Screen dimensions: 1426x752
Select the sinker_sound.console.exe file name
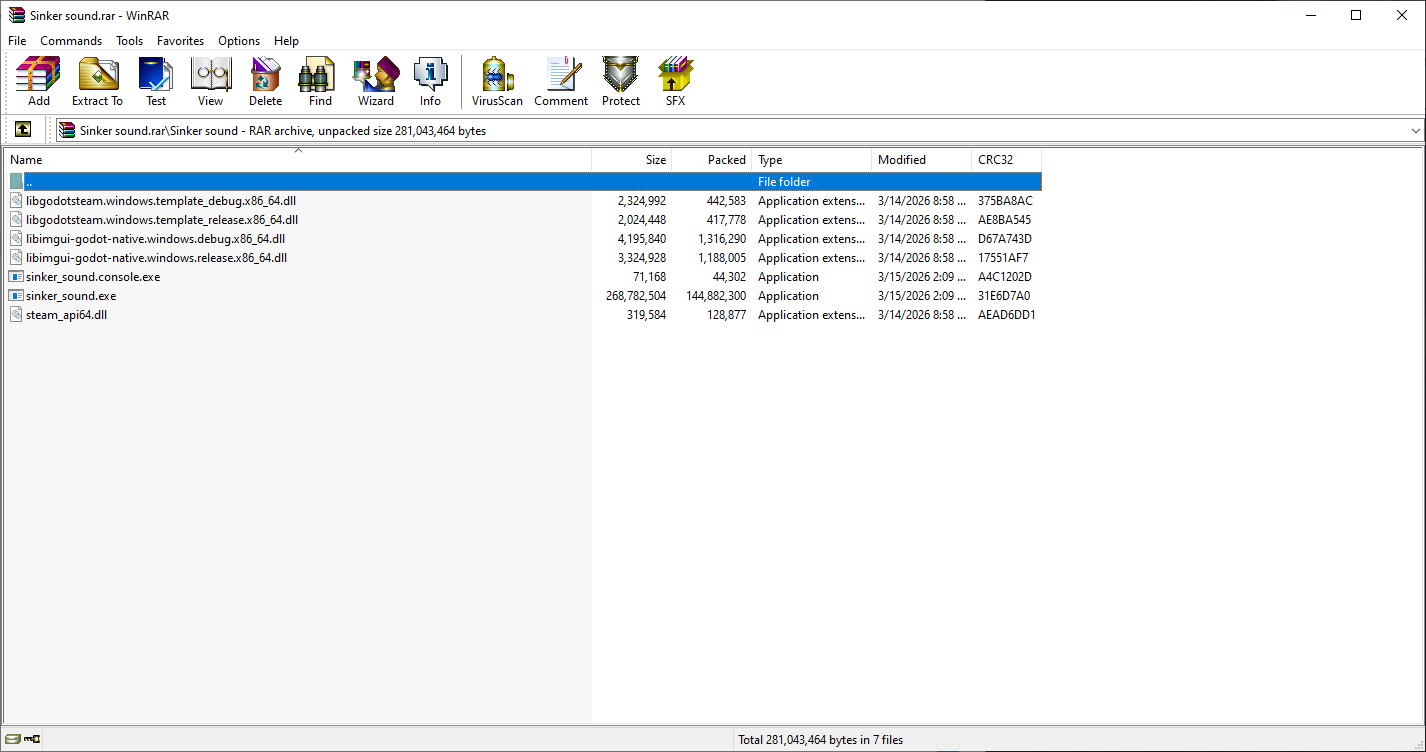[x=93, y=277]
